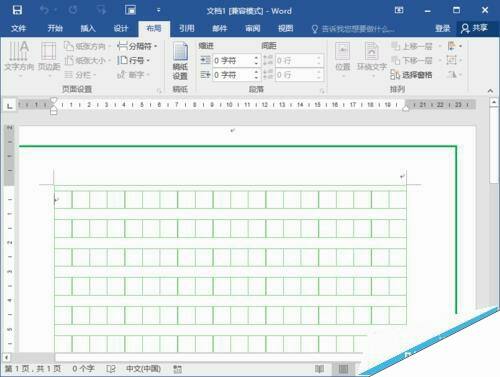Open 稿纸设置 manuscript paper settings

(180, 61)
